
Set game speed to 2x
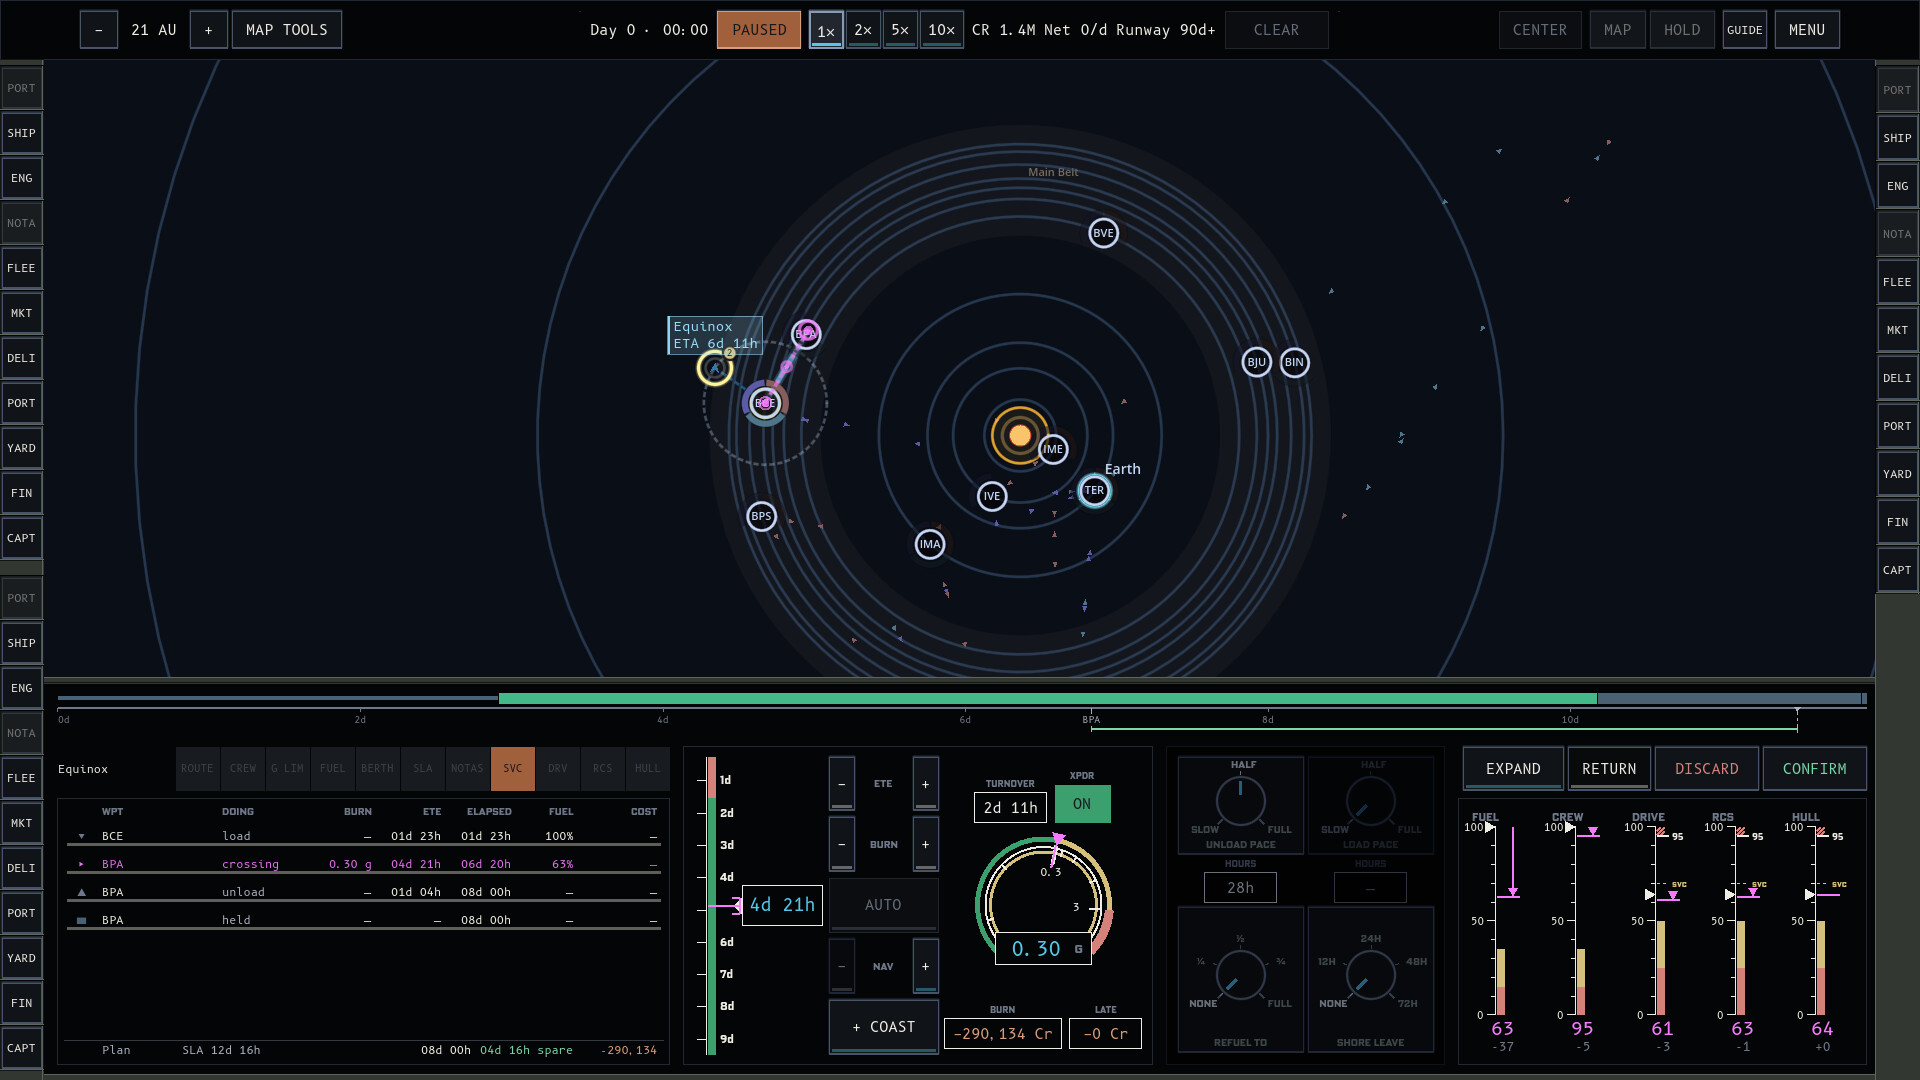pyautogui.click(x=863, y=30)
